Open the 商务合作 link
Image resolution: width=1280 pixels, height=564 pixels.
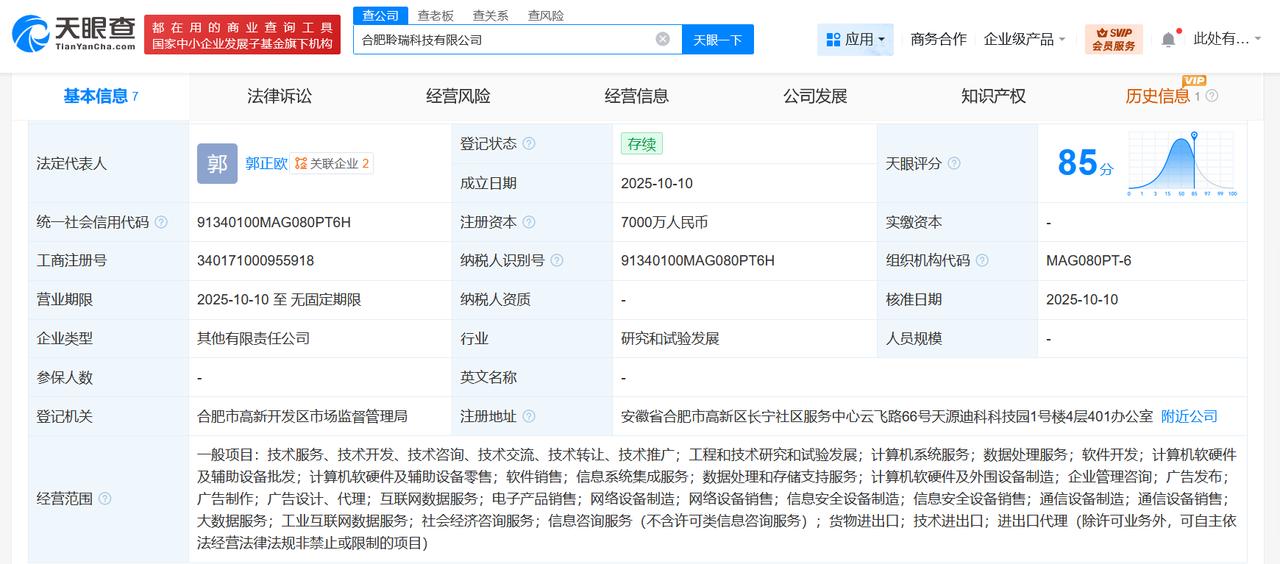click(938, 39)
